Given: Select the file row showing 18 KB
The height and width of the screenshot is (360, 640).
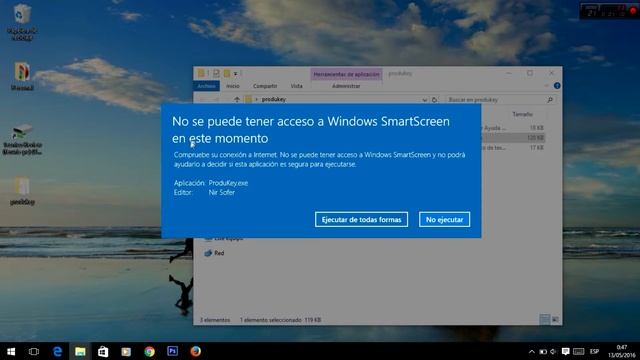Looking at the screenshot, I should tap(513, 128).
